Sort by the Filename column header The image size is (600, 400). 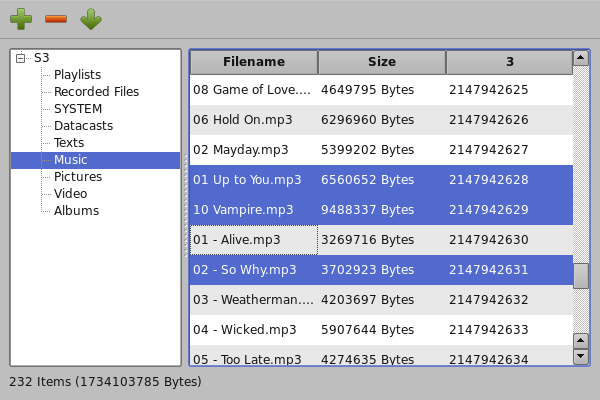[x=254, y=62]
